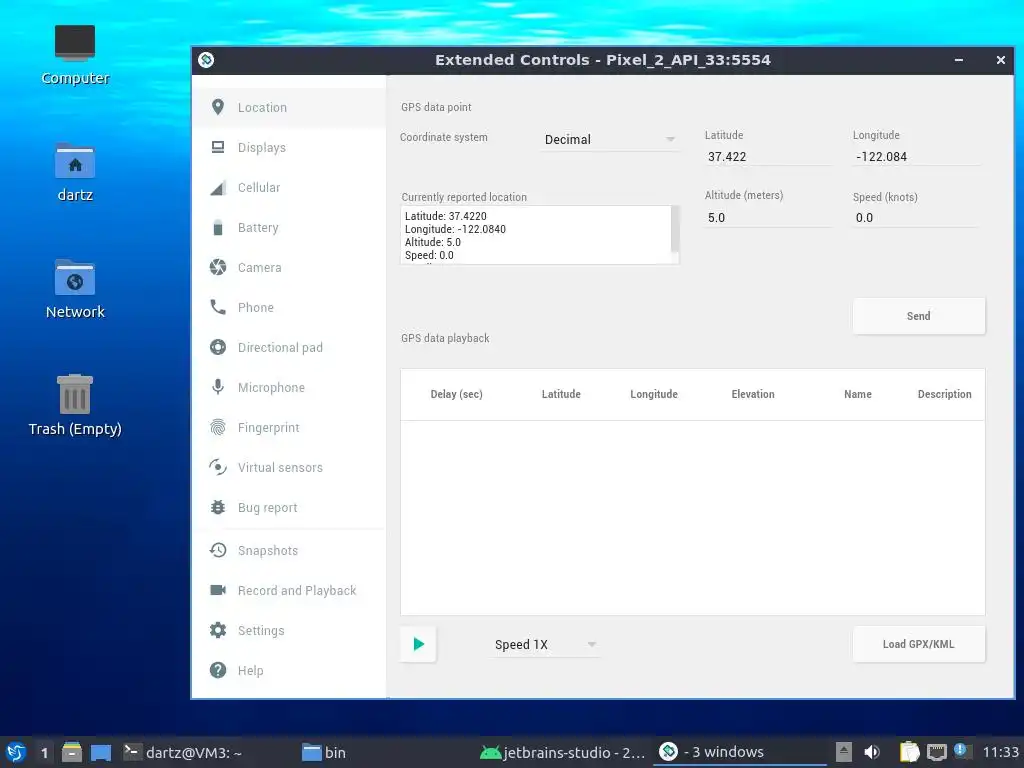Click the volume speaker icon in tray

(x=872, y=752)
